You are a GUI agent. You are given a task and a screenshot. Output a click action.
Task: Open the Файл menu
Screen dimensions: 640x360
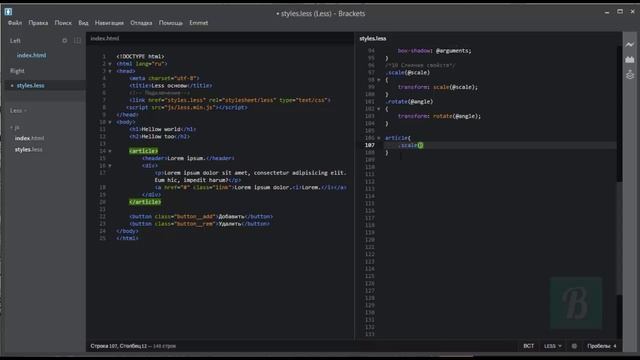click(15, 23)
